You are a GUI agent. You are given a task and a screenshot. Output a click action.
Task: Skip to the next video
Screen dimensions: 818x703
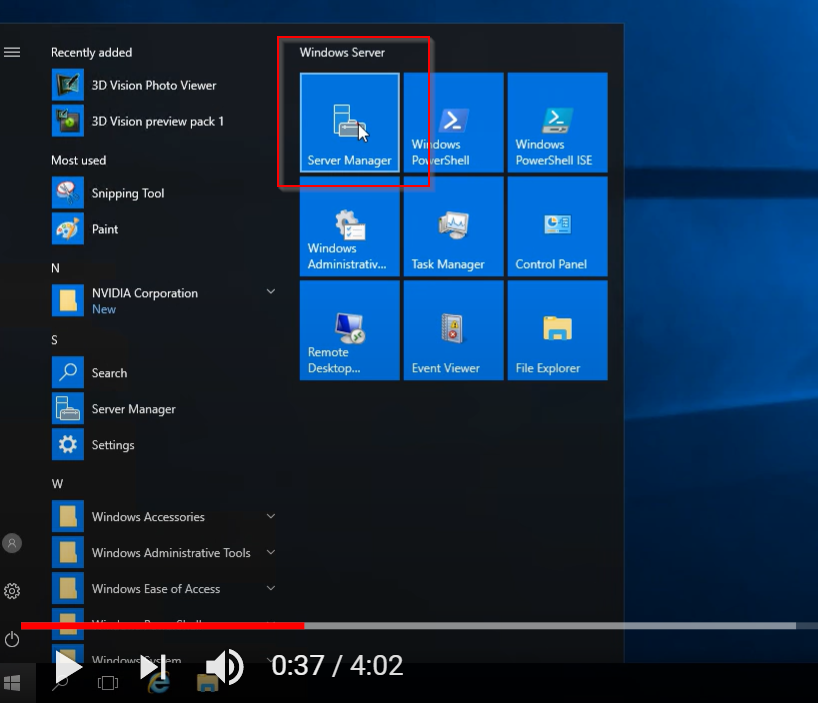pyautogui.click(x=153, y=666)
